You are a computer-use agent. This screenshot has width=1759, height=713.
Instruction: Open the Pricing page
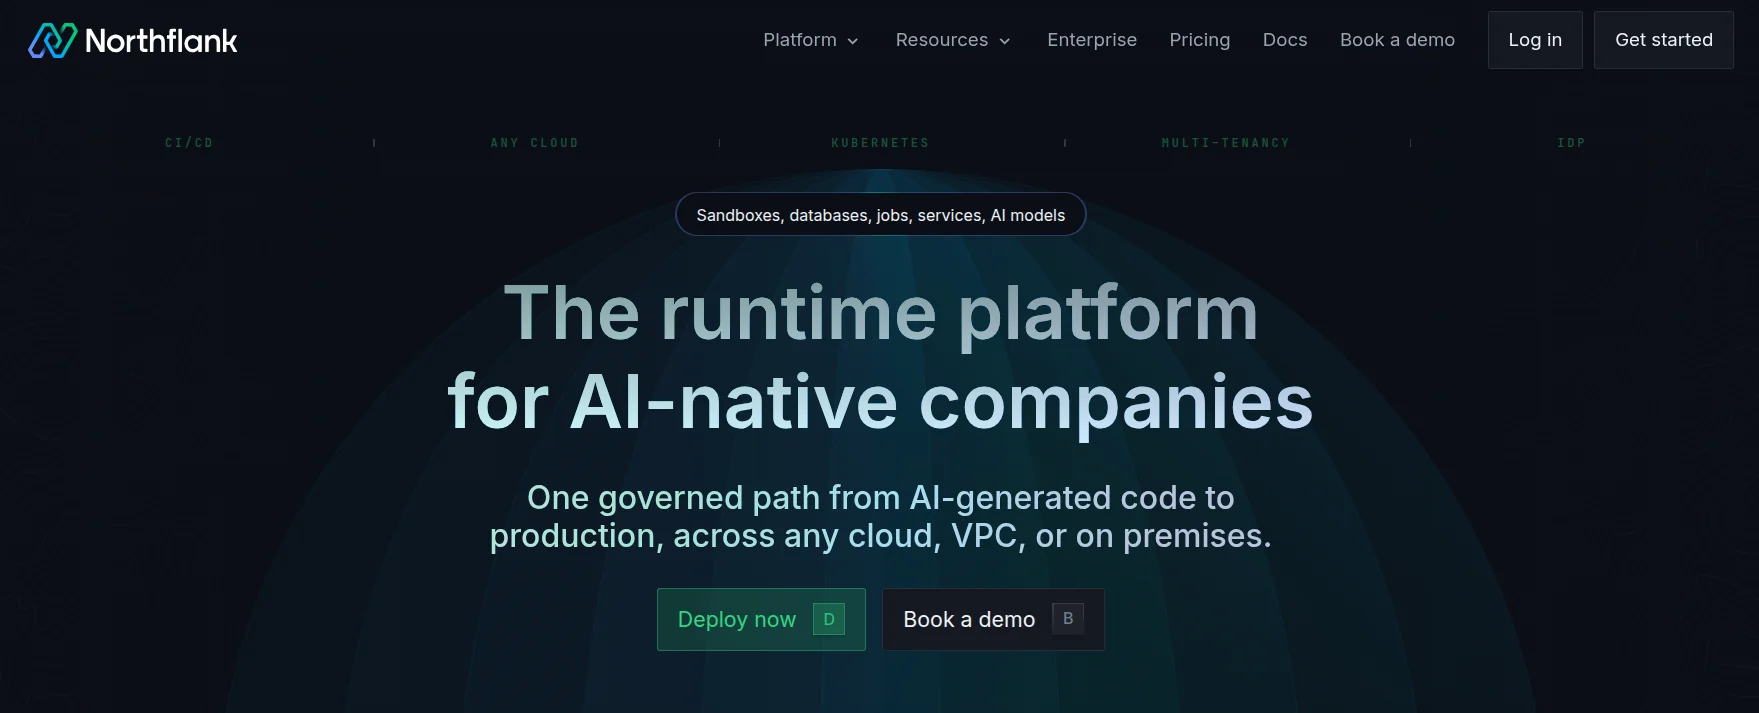(1200, 40)
